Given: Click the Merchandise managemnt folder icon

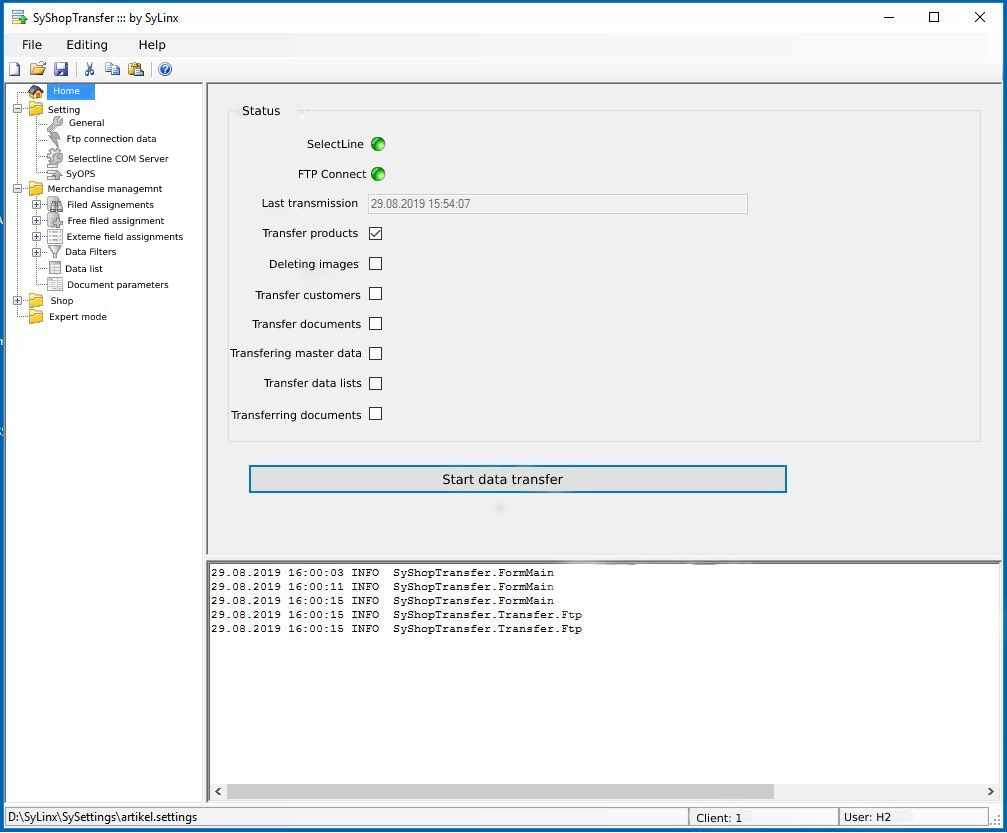Looking at the screenshot, I should tap(36, 189).
